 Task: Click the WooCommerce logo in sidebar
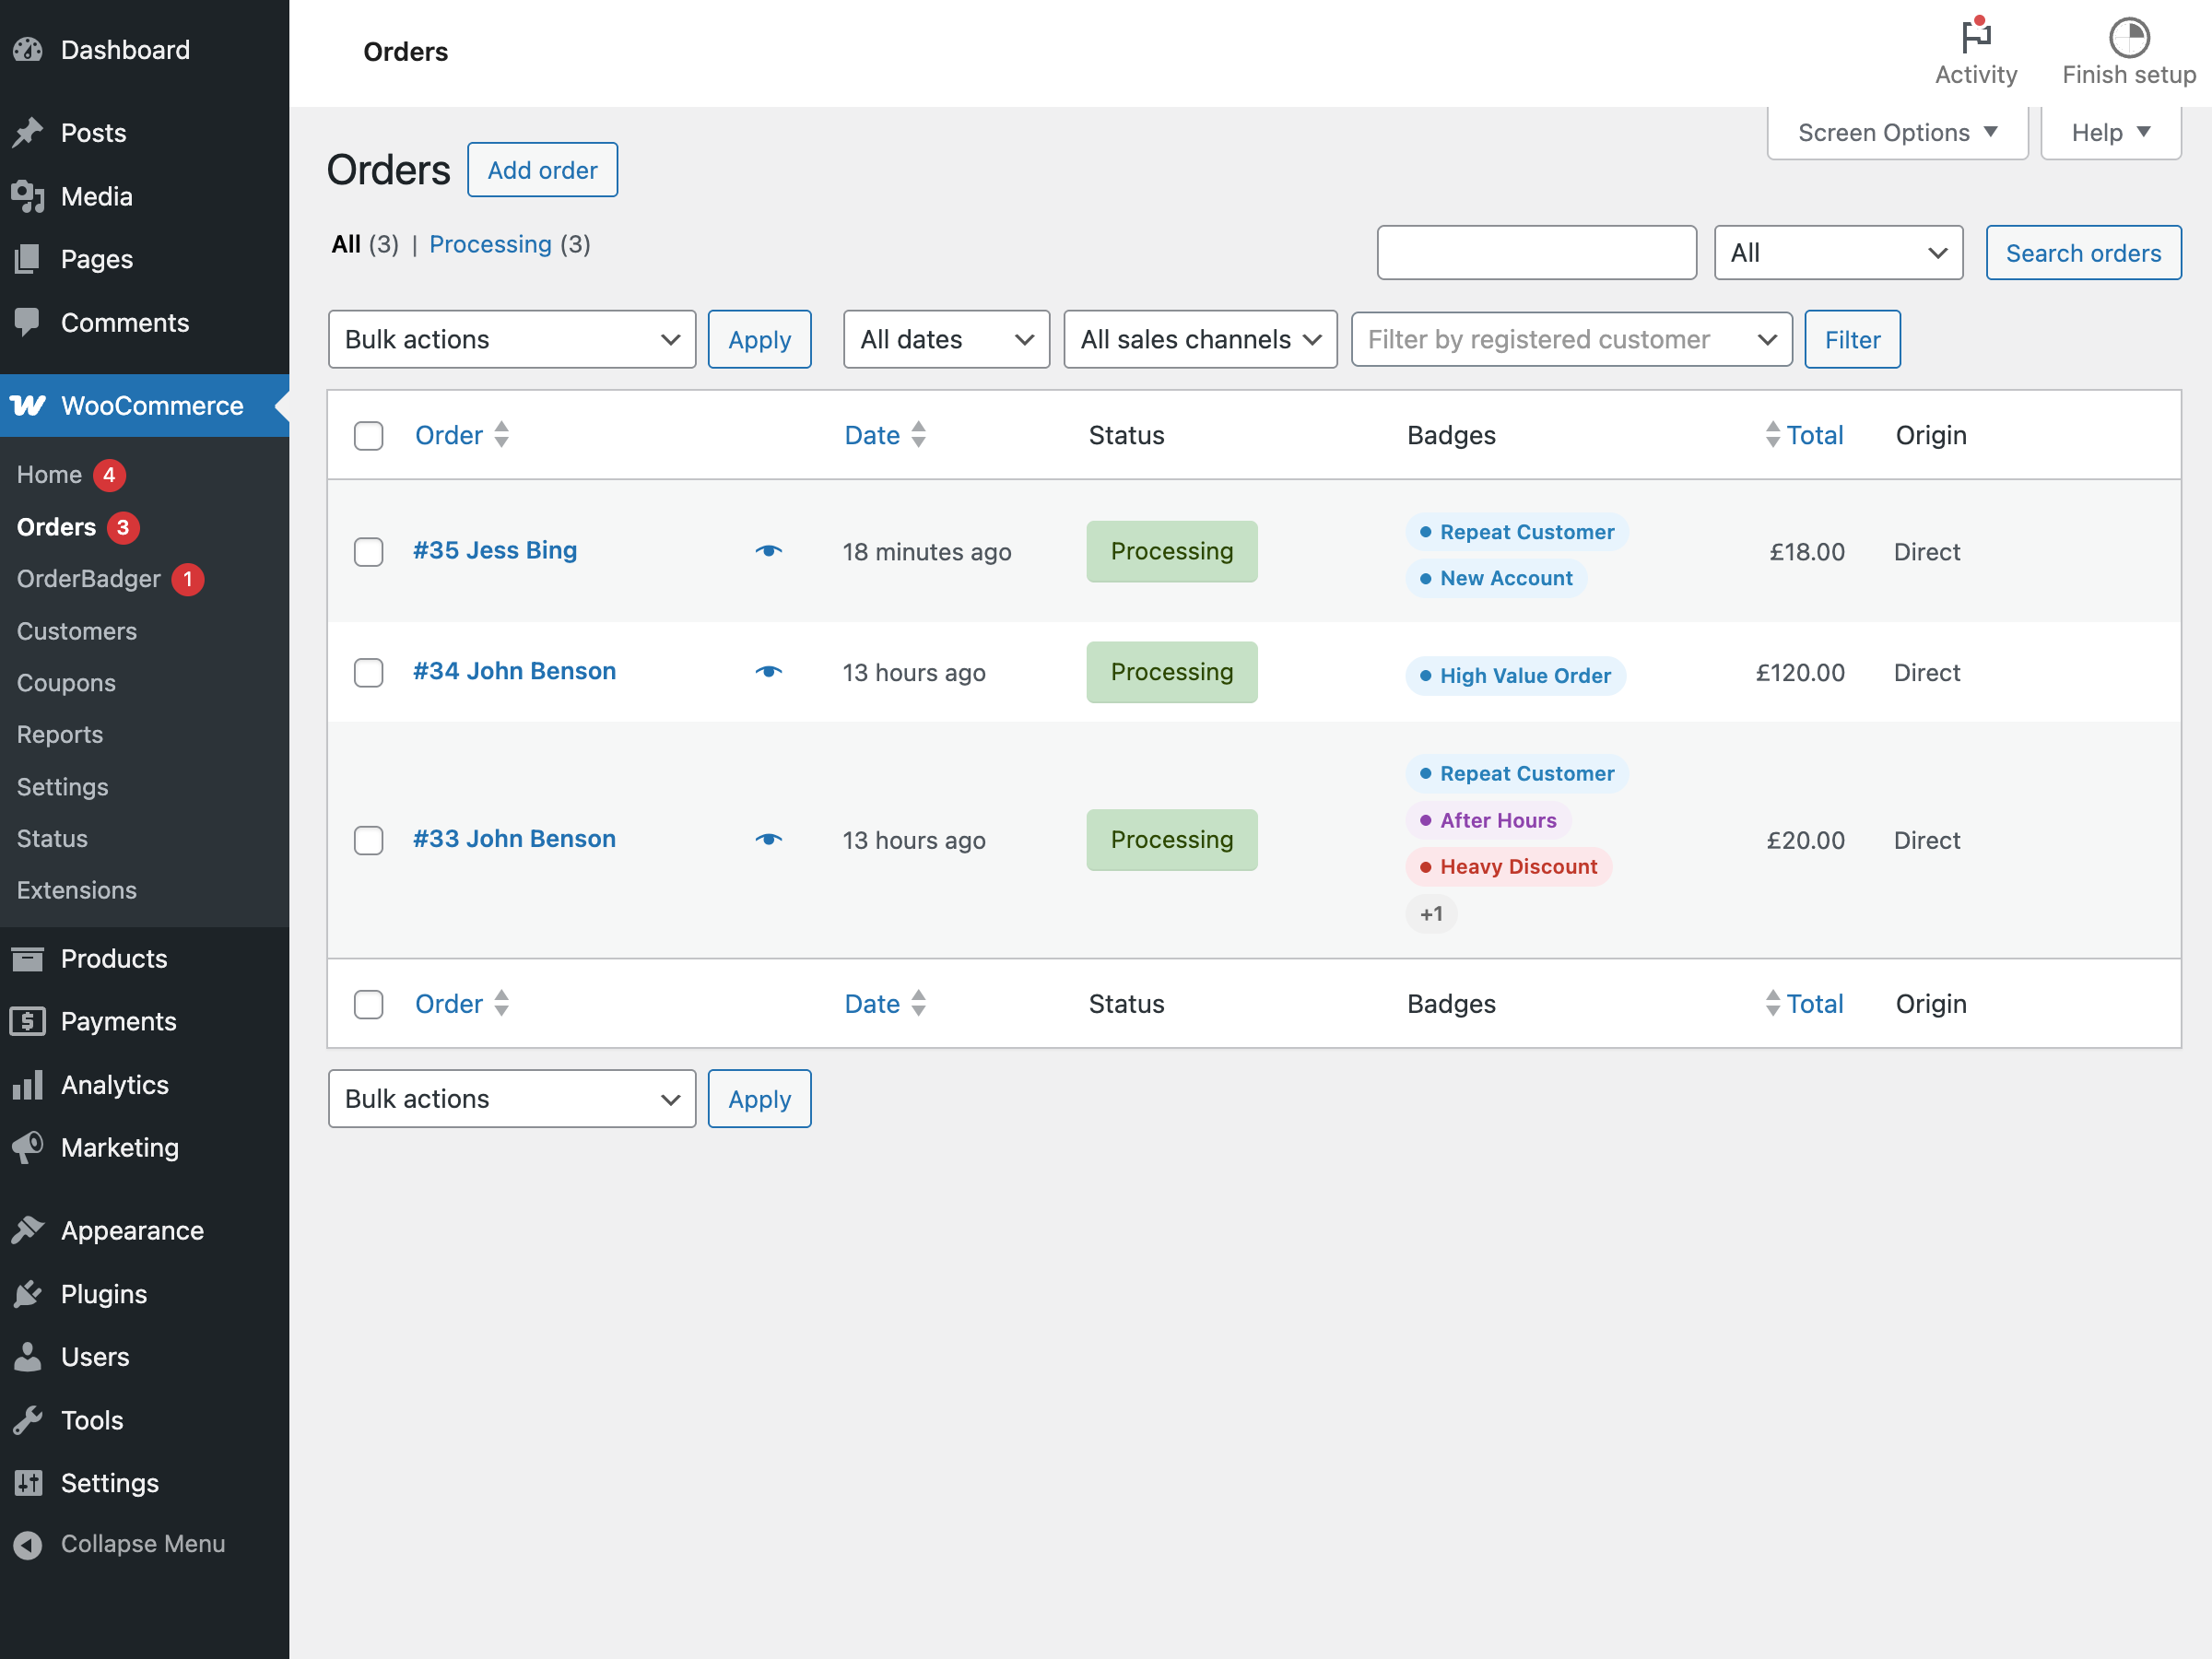pyautogui.click(x=28, y=406)
